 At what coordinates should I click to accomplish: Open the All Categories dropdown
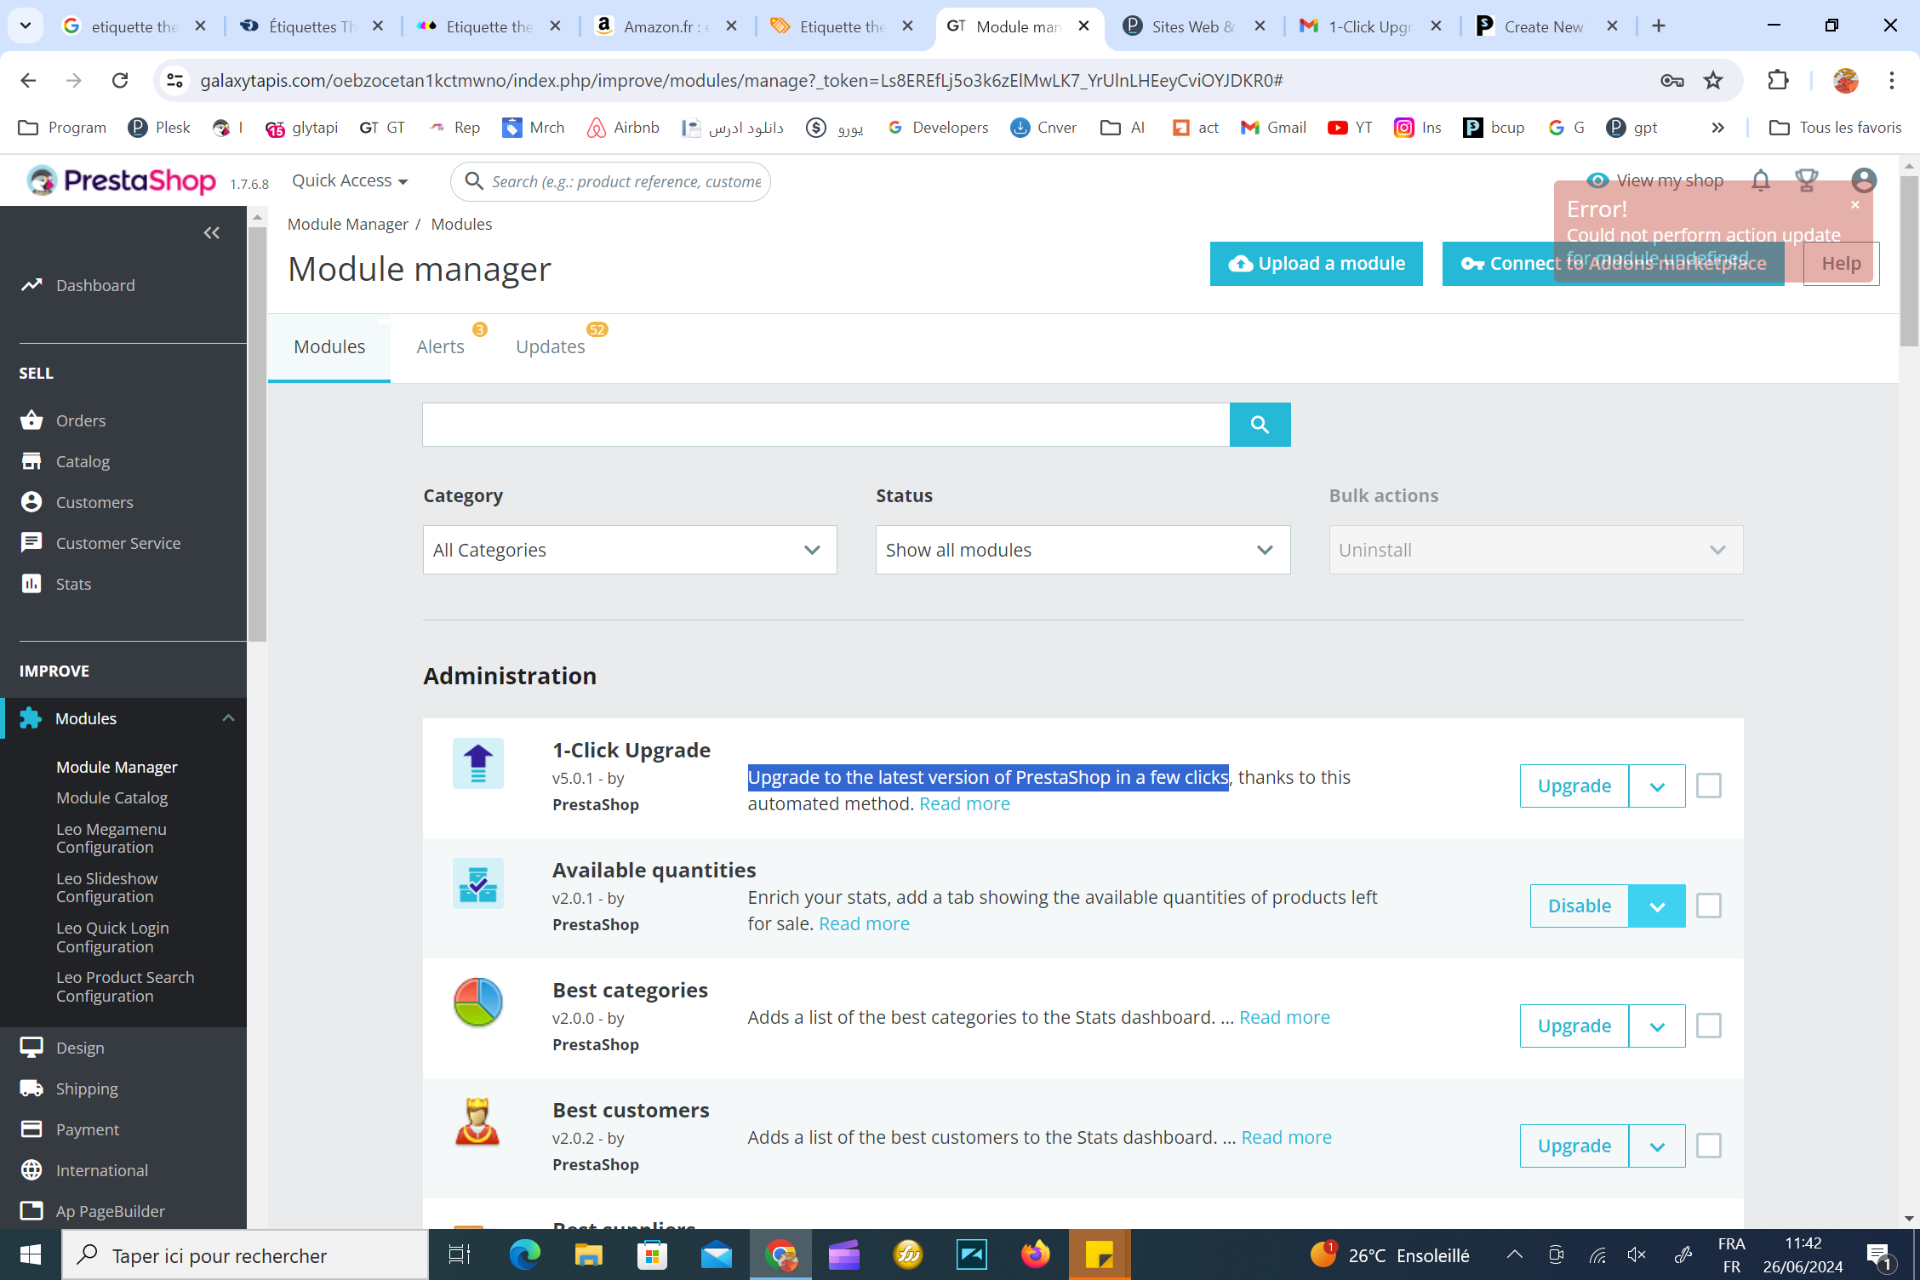point(629,550)
